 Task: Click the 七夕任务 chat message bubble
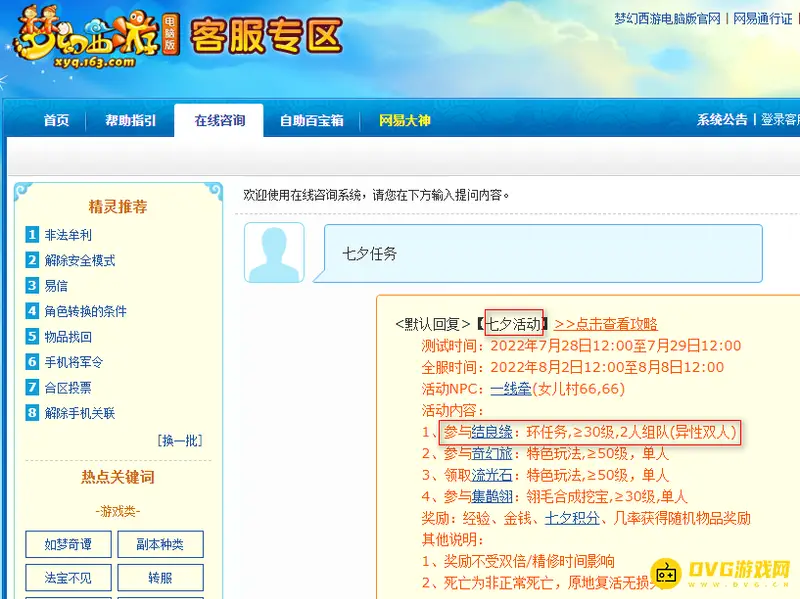tap(538, 253)
